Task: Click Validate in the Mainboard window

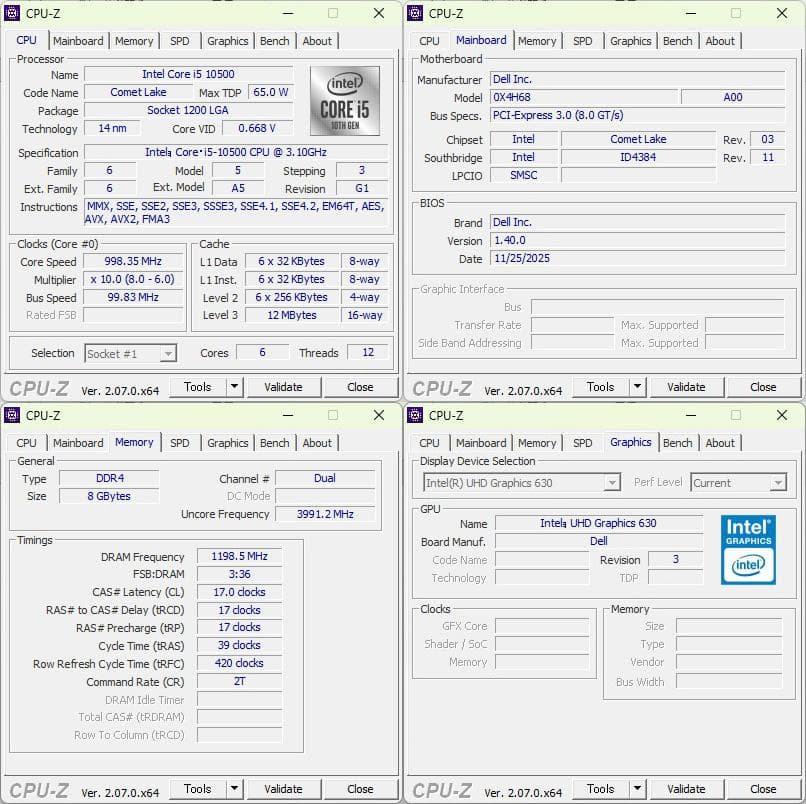Action: 686,387
